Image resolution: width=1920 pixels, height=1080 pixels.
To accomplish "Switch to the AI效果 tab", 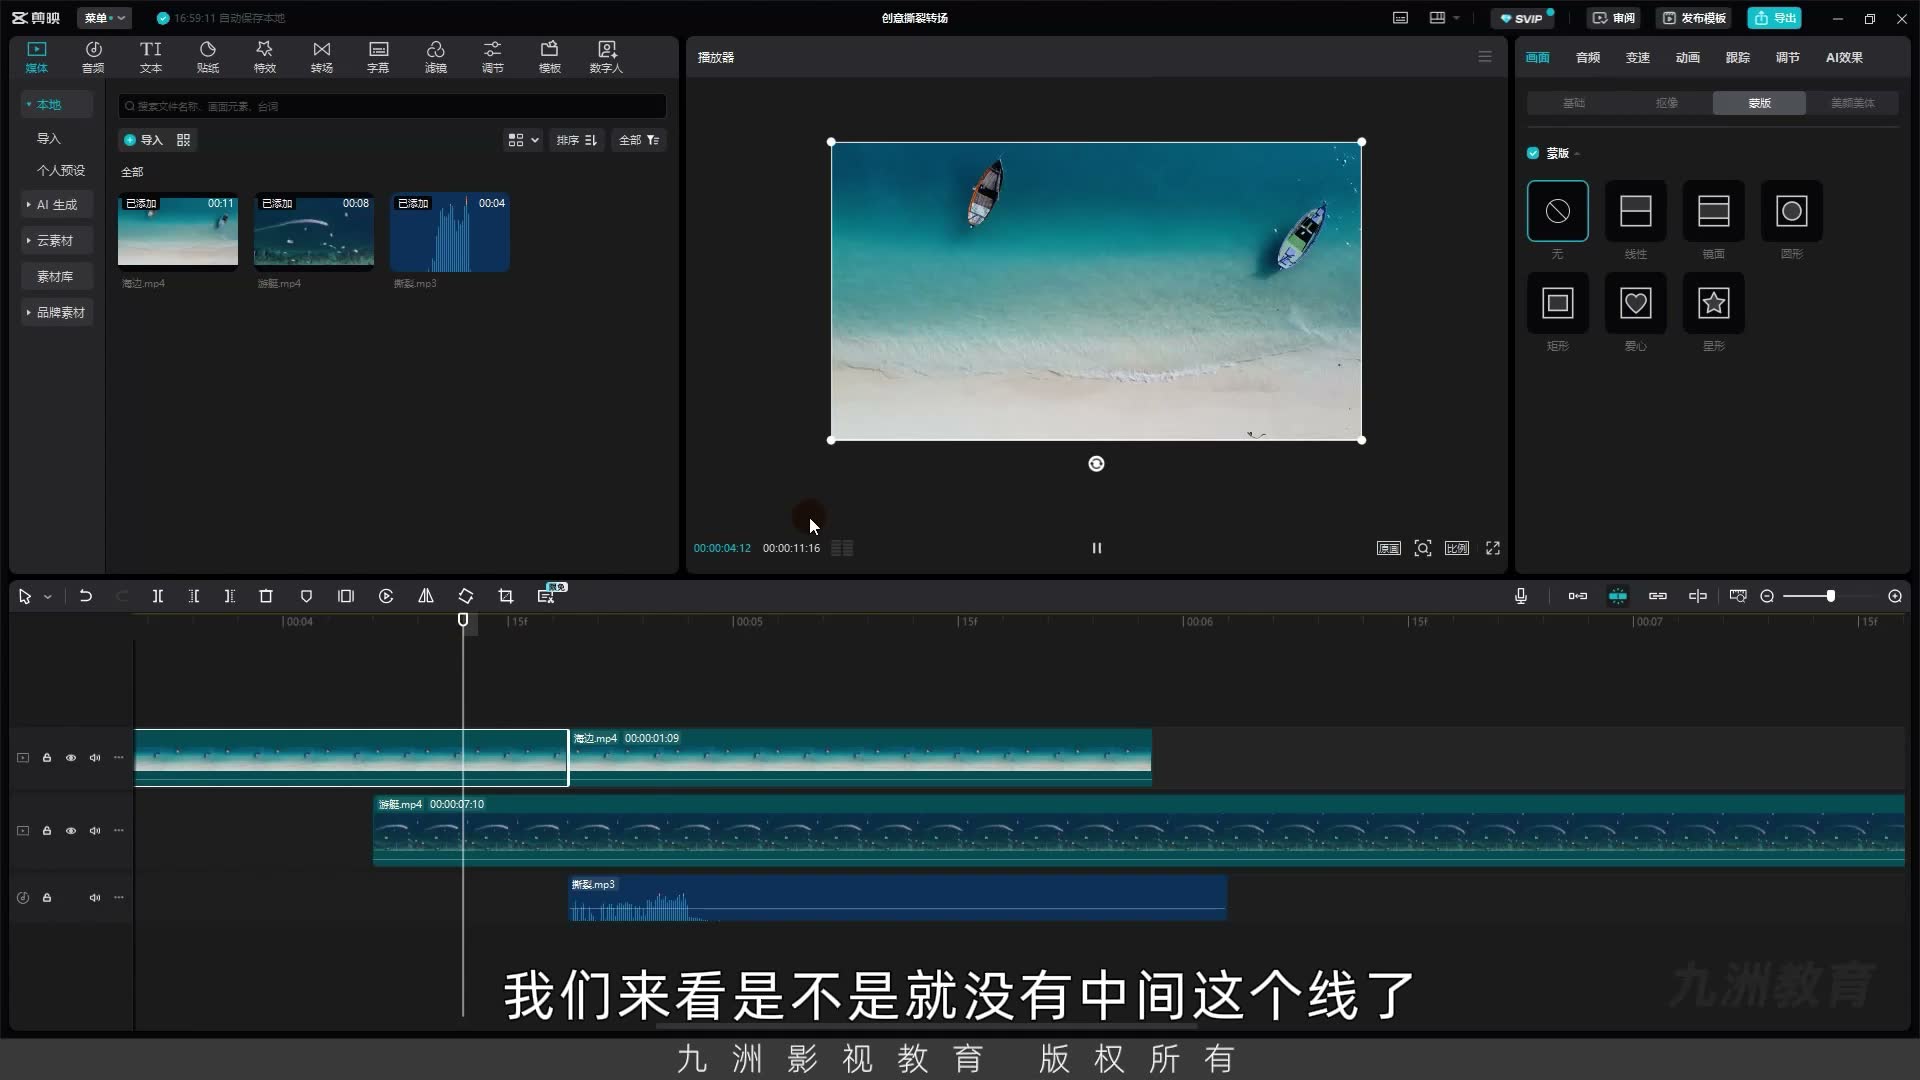I will click(1844, 58).
